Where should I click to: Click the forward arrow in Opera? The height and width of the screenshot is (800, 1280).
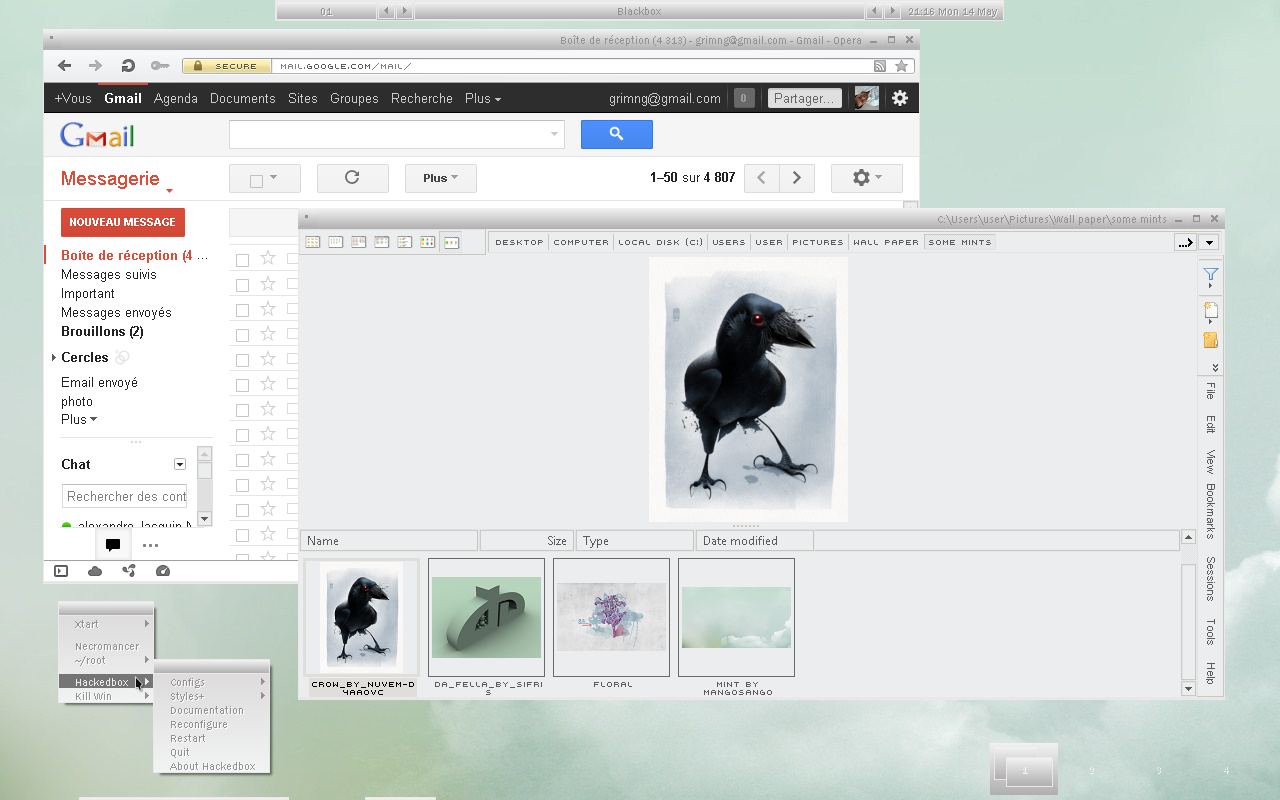(x=96, y=66)
